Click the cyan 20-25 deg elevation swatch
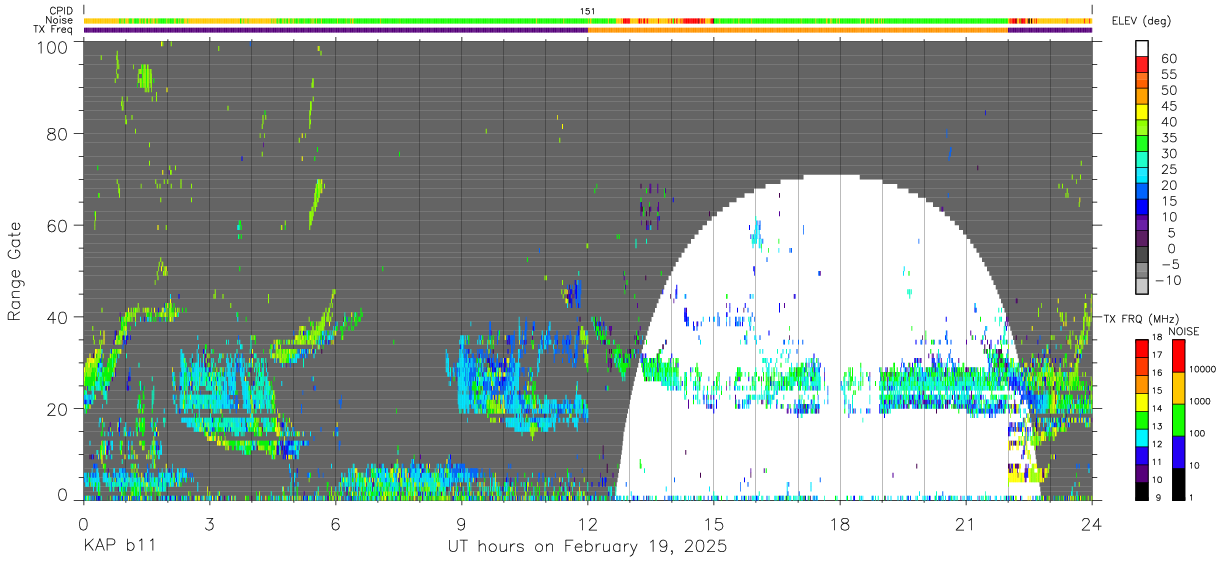 [1143, 176]
